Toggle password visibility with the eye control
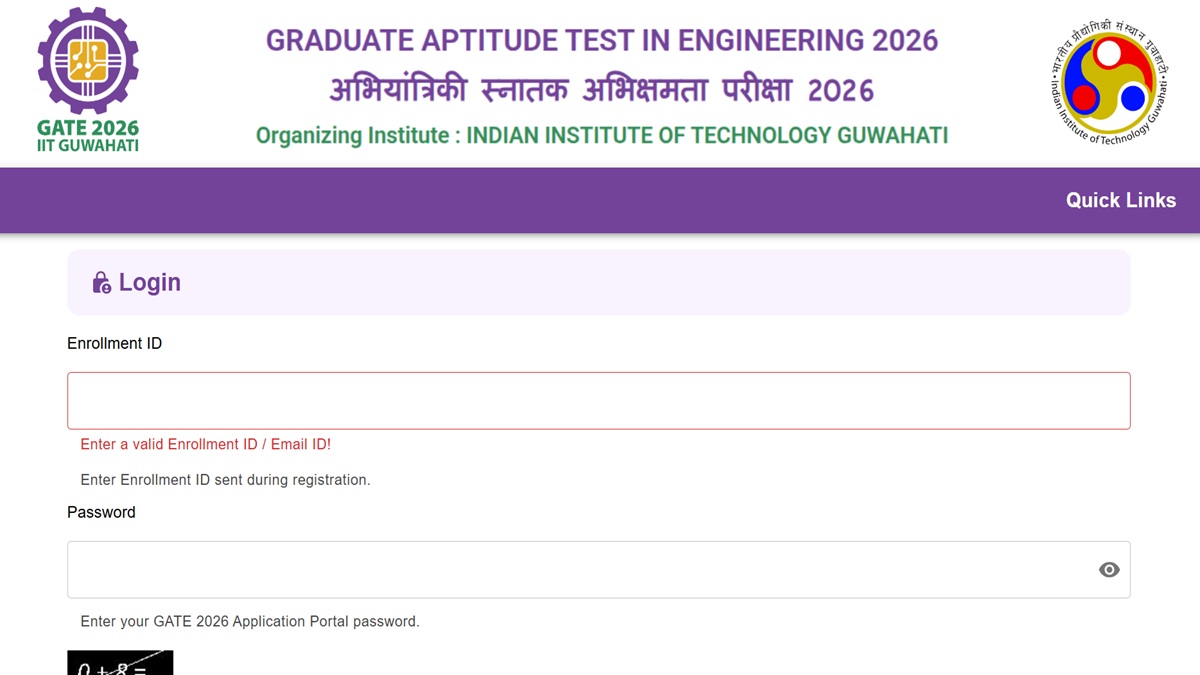The image size is (1200, 675). coord(1109,569)
